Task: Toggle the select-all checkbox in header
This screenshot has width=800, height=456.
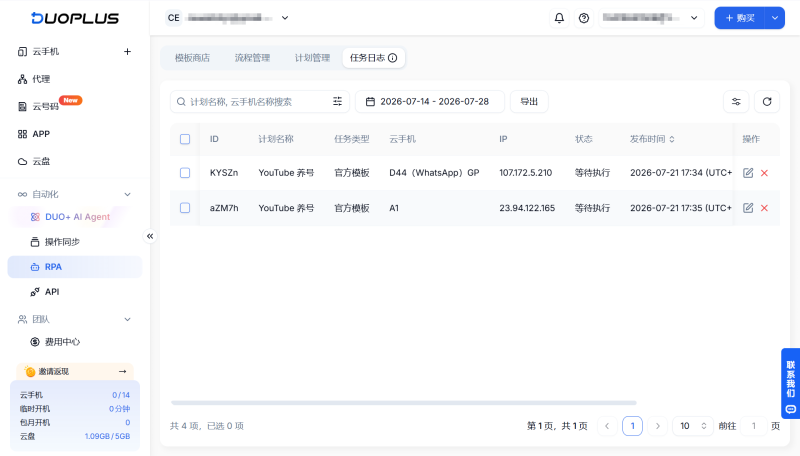Action: (185, 139)
